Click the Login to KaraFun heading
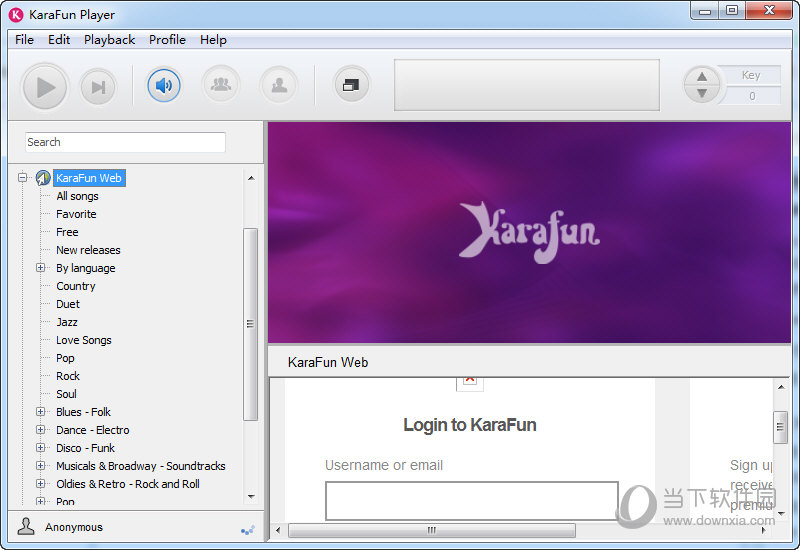The image size is (800, 550). click(469, 424)
